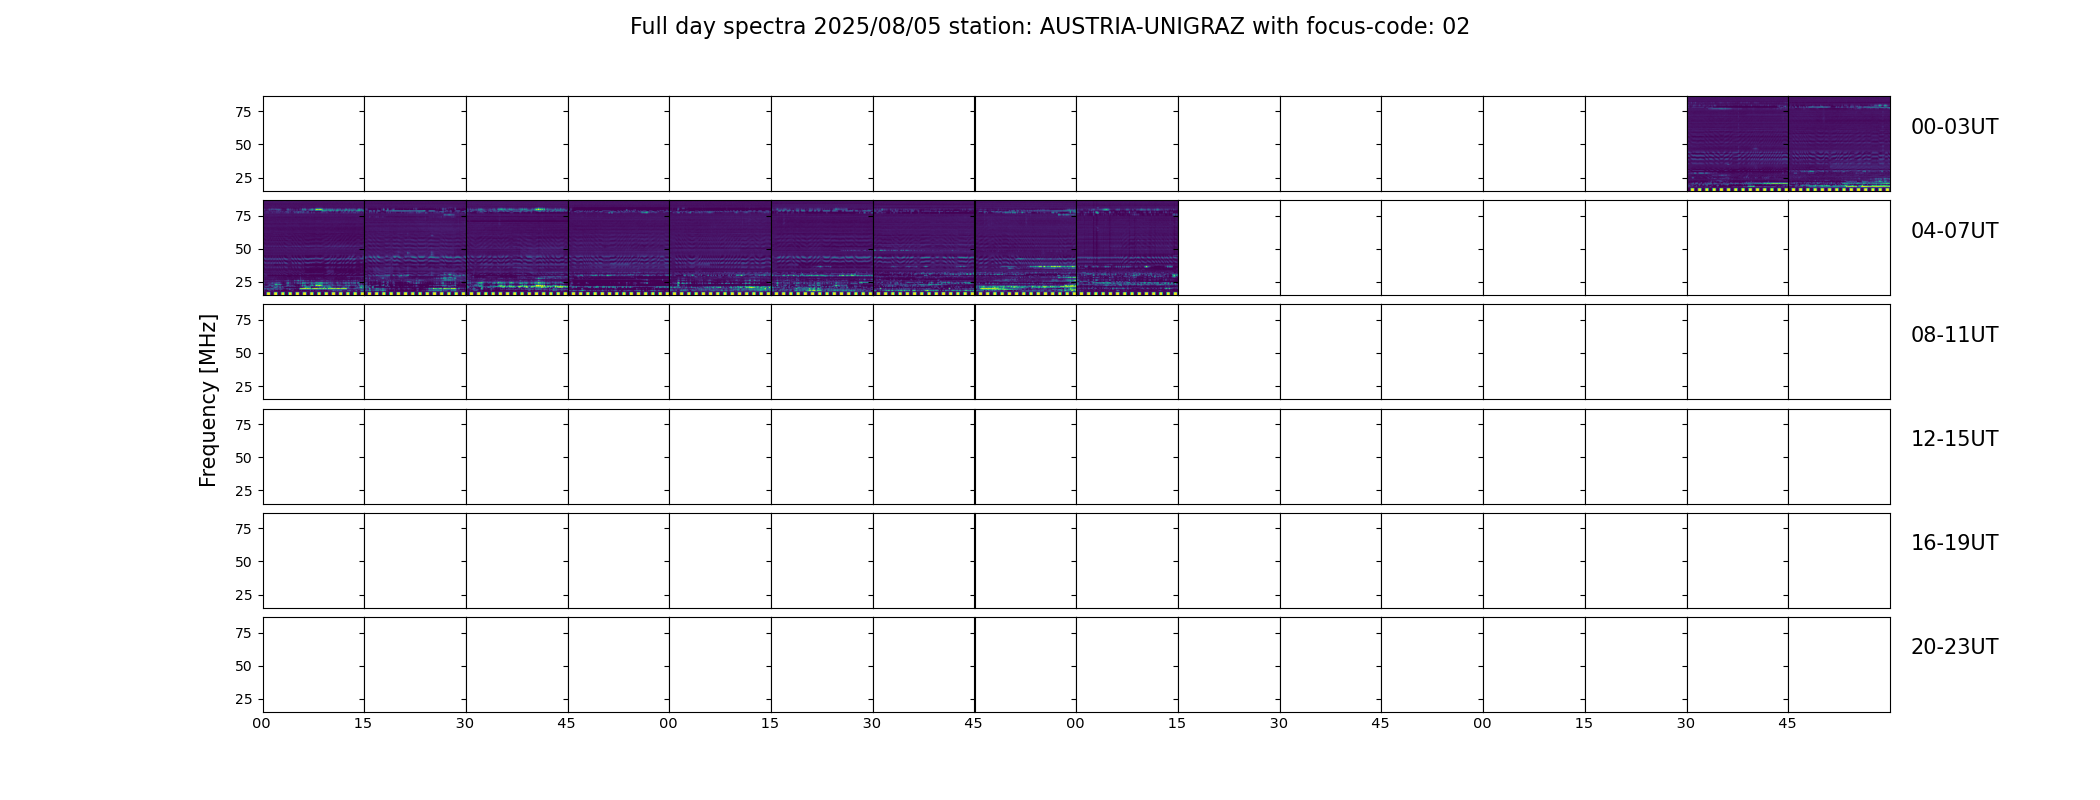Open the 04:00–04:15 spectrogram in the 04-07UT row
Viewport: 2100px width, 800px height.
314,248
